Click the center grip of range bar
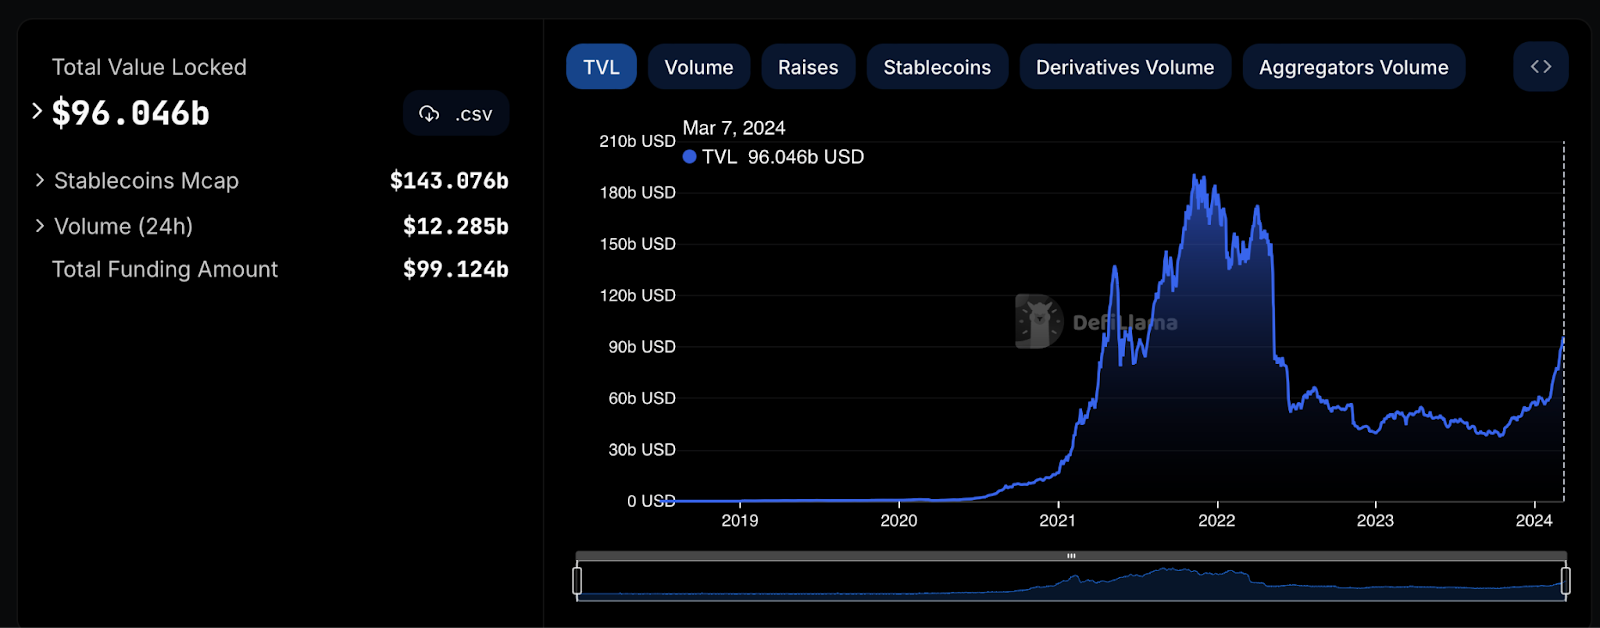Image resolution: width=1600 pixels, height=628 pixels. click(x=1071, y=556)
